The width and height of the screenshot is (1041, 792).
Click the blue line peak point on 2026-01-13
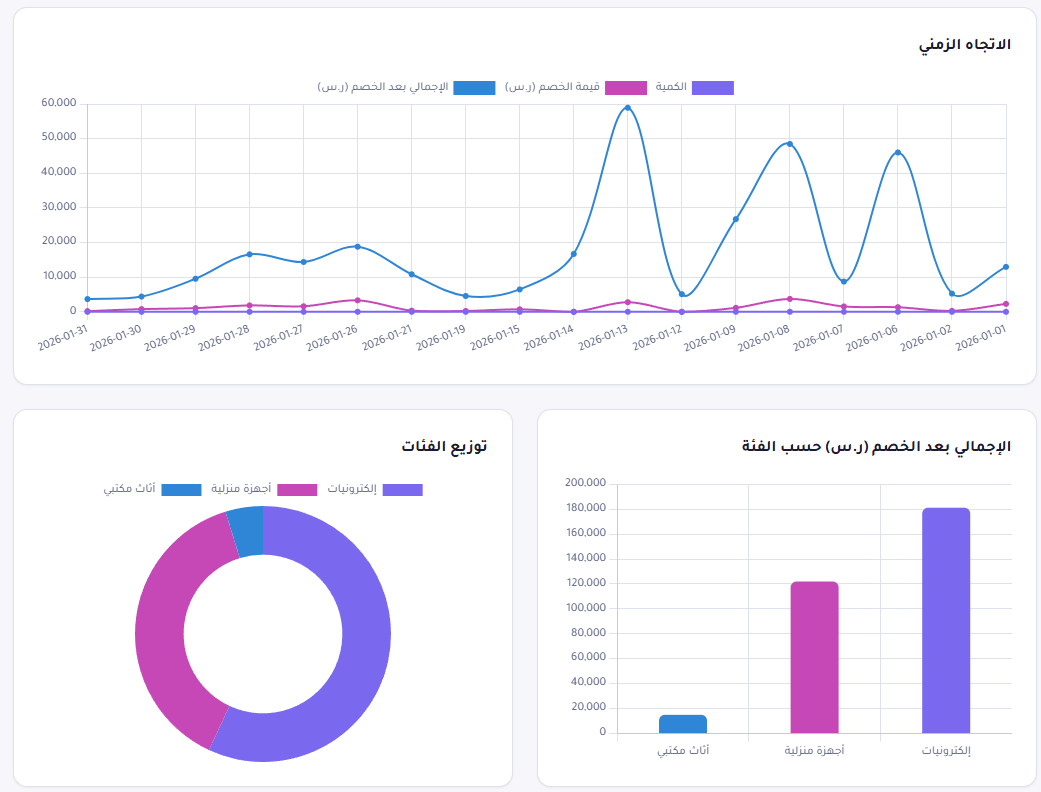[627, 108]
